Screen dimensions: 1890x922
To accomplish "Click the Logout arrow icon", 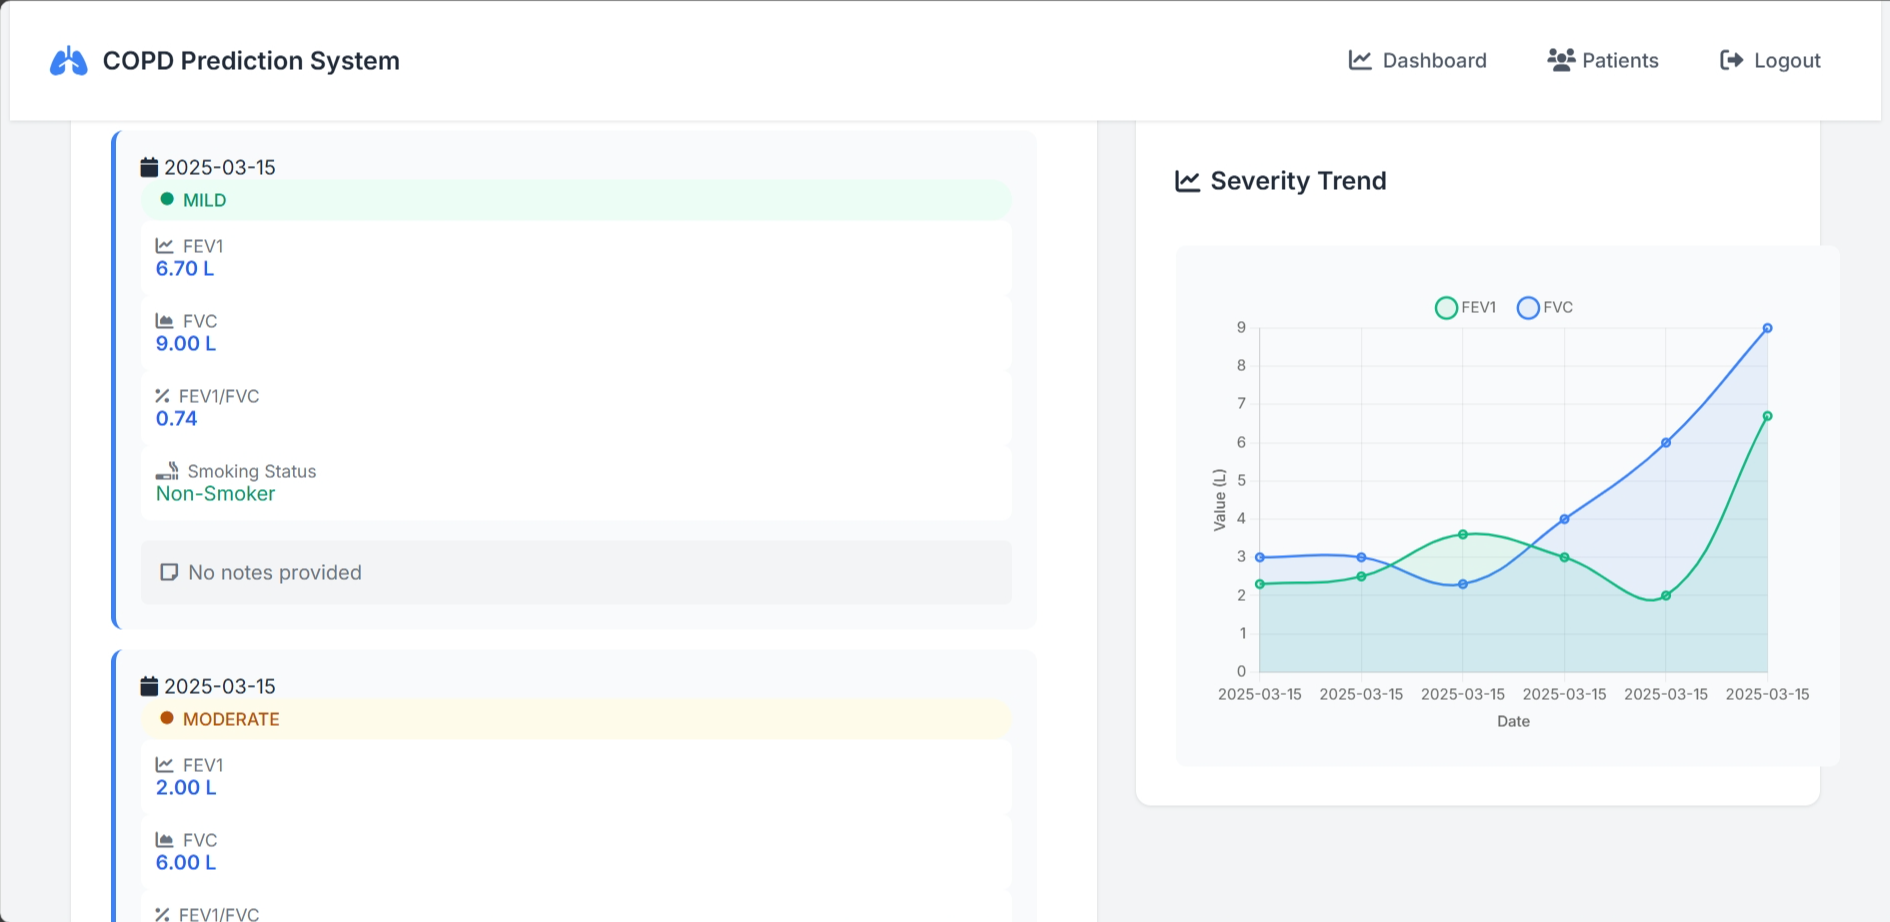I will tap(1731, 60).
